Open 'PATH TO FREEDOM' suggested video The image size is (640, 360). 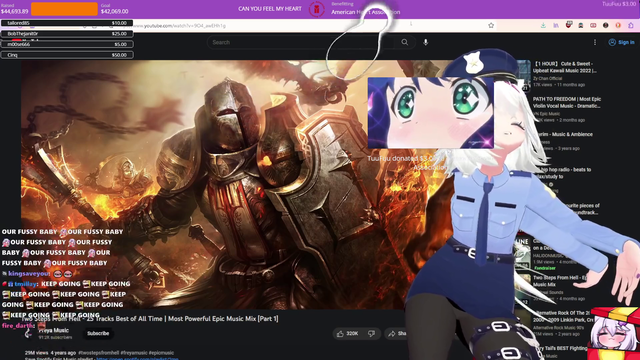pyautogui.click(x=567, y=102)
